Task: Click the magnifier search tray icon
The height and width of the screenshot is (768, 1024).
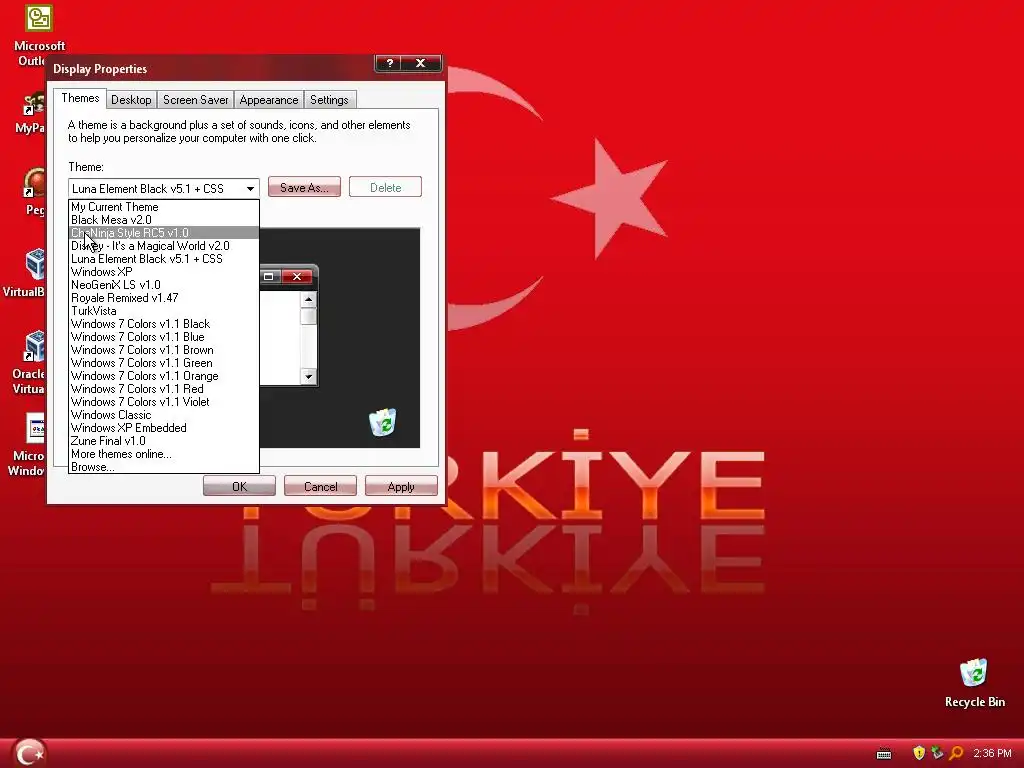Action: coord(956,753)
